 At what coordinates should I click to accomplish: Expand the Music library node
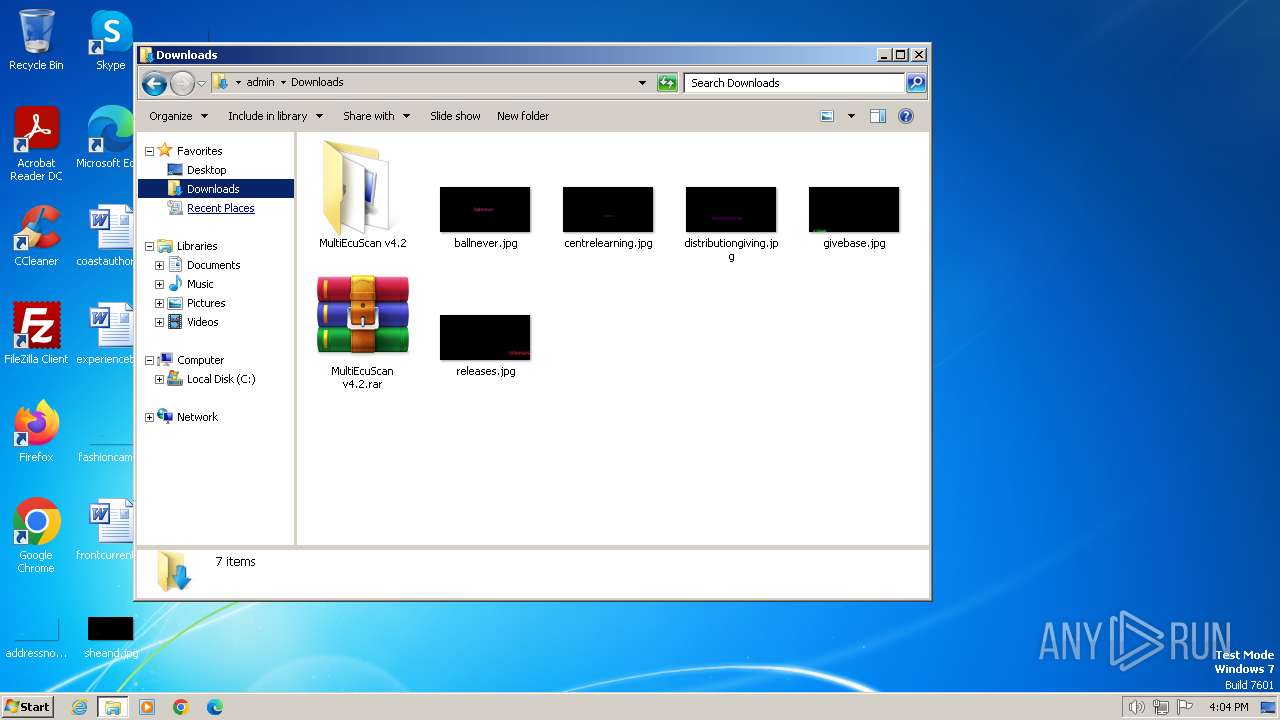coord(159,284)
